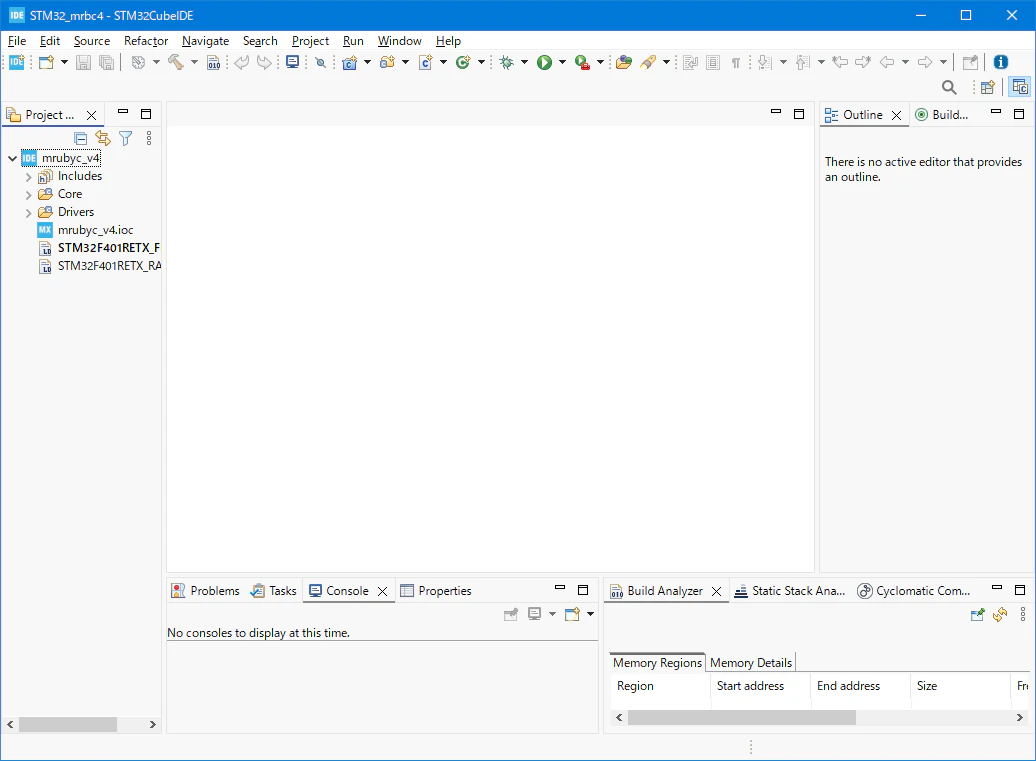
Task: Open the Project Explorer filter icon
Action: (126, 138)
